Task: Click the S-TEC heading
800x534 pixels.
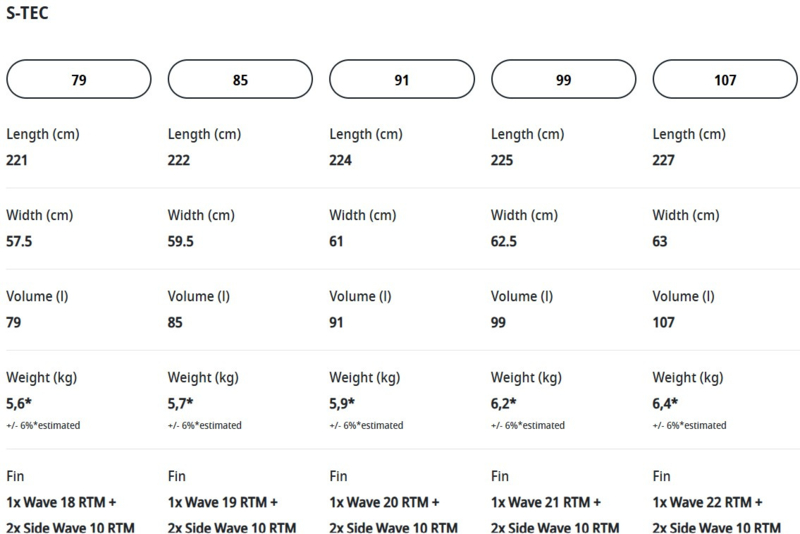Action: [x=28, y=14]
